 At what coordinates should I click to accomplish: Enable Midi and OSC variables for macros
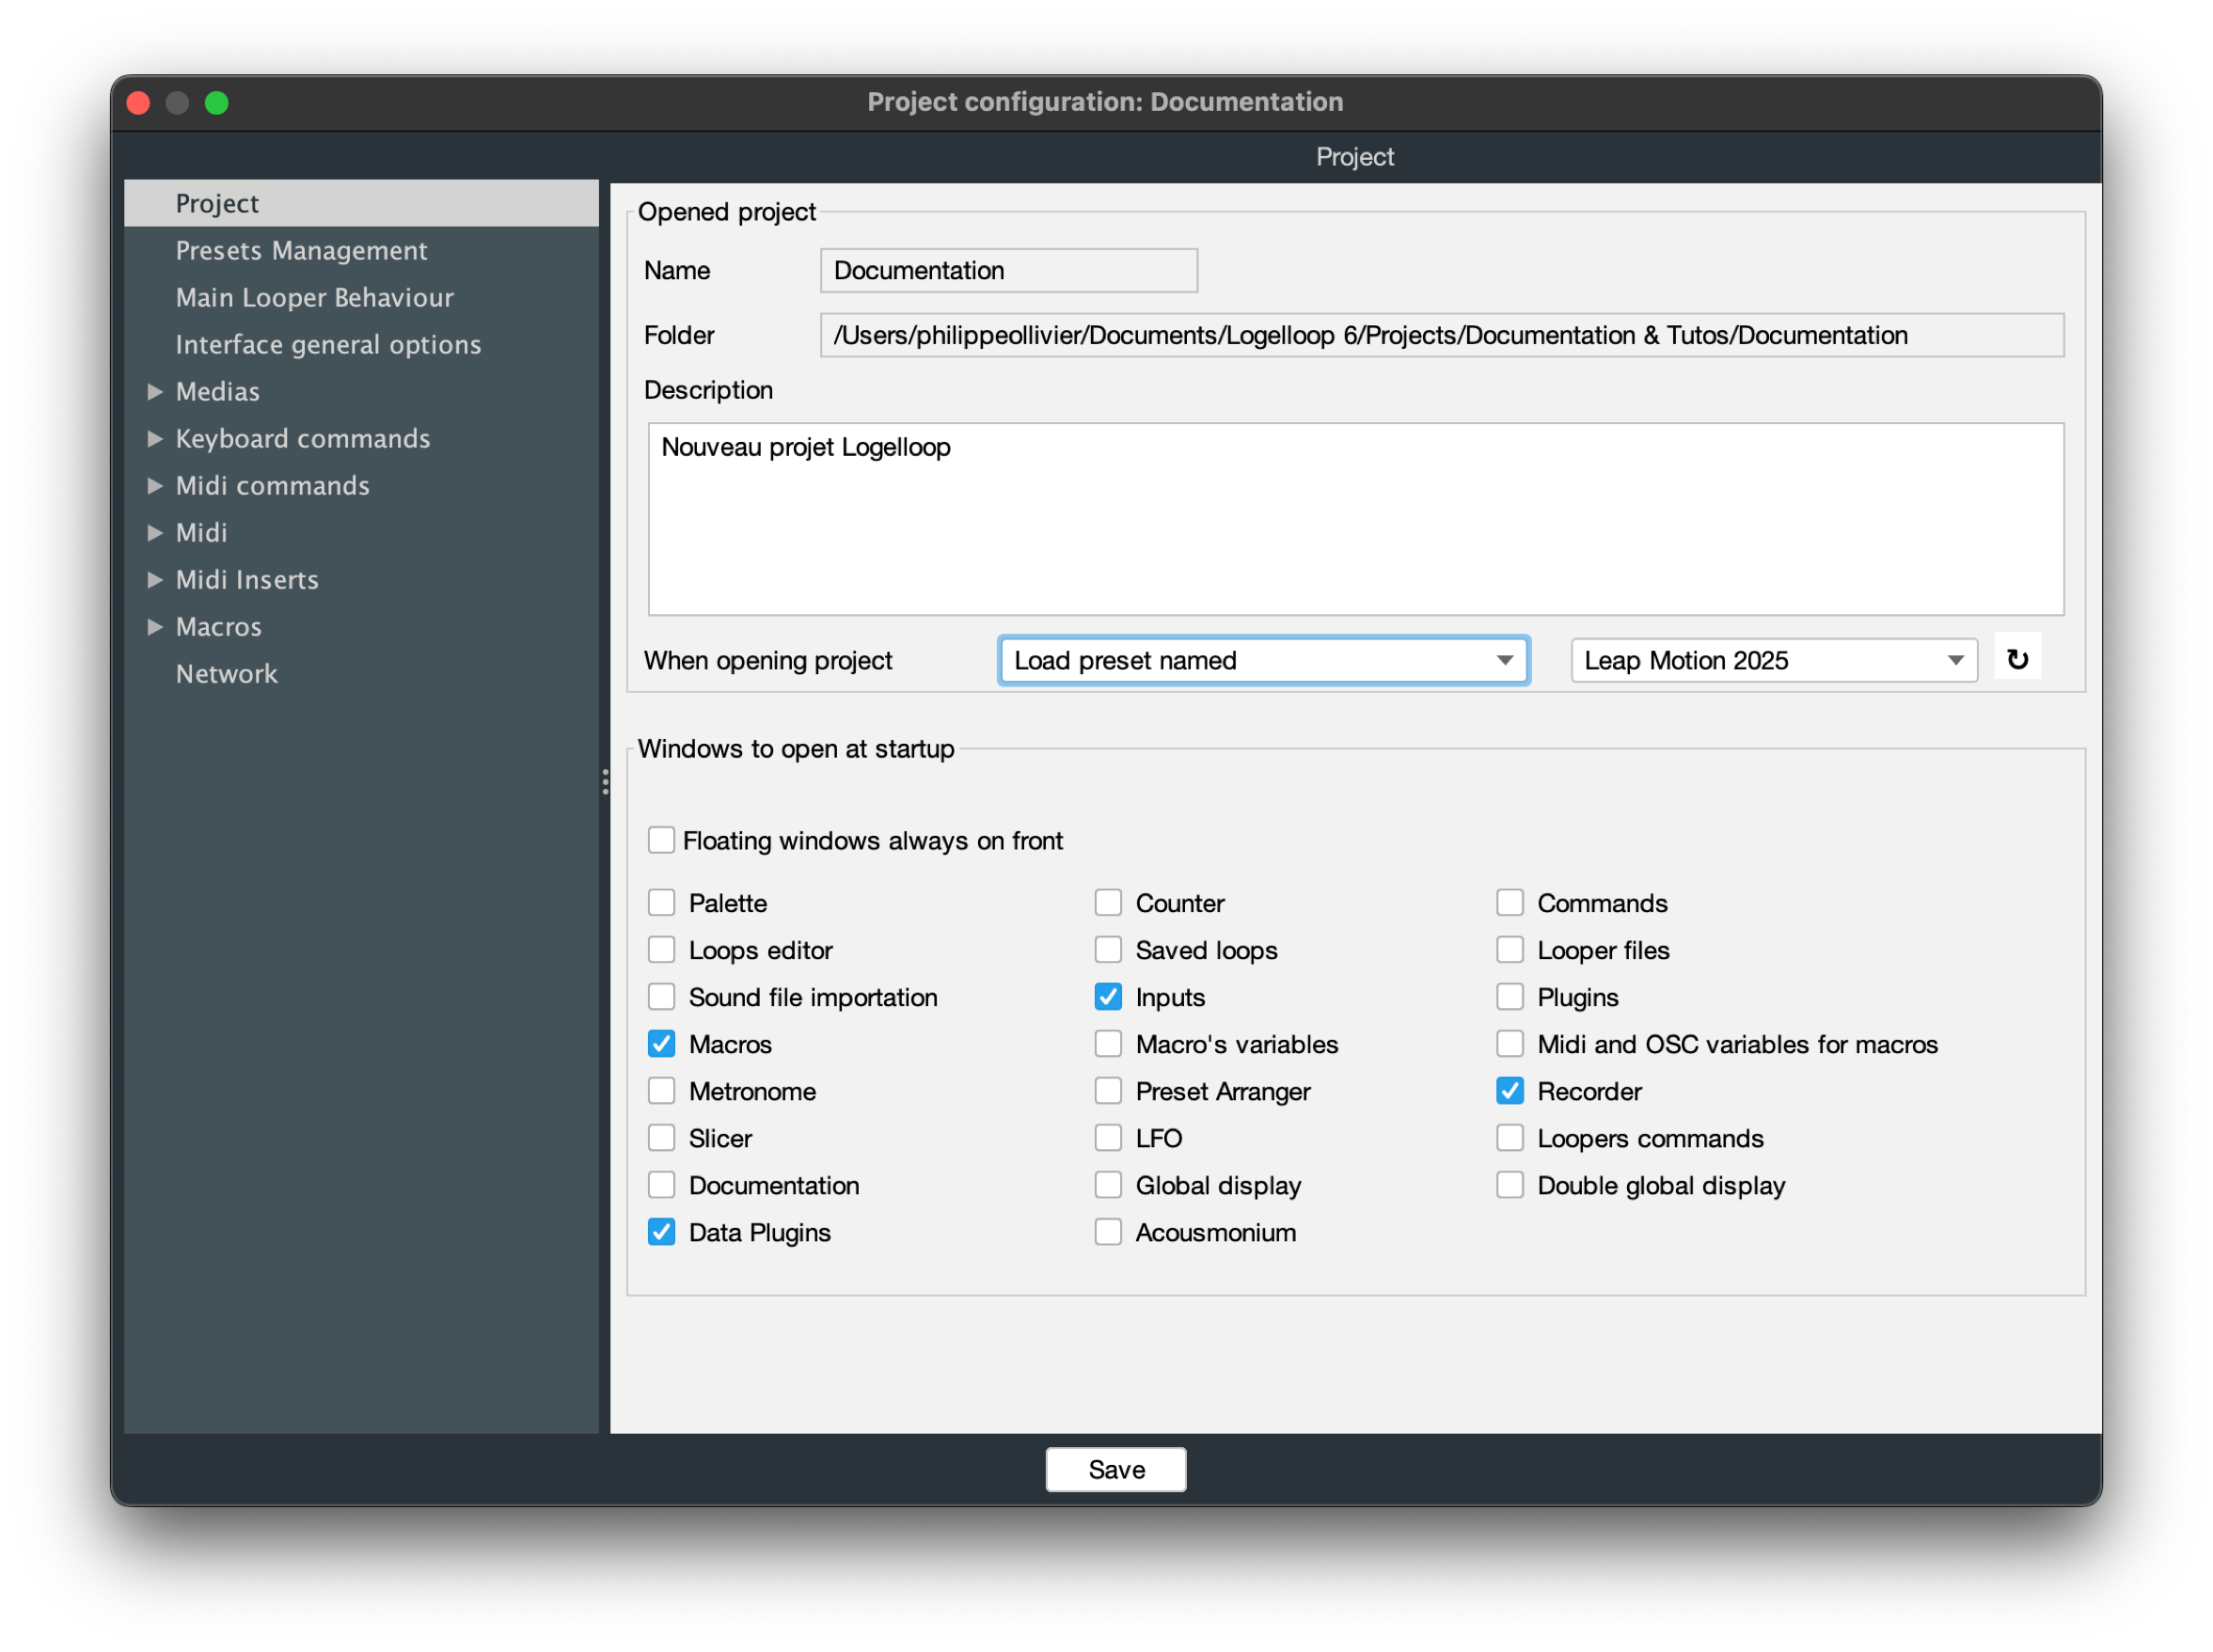(x=1509, y=1043)
